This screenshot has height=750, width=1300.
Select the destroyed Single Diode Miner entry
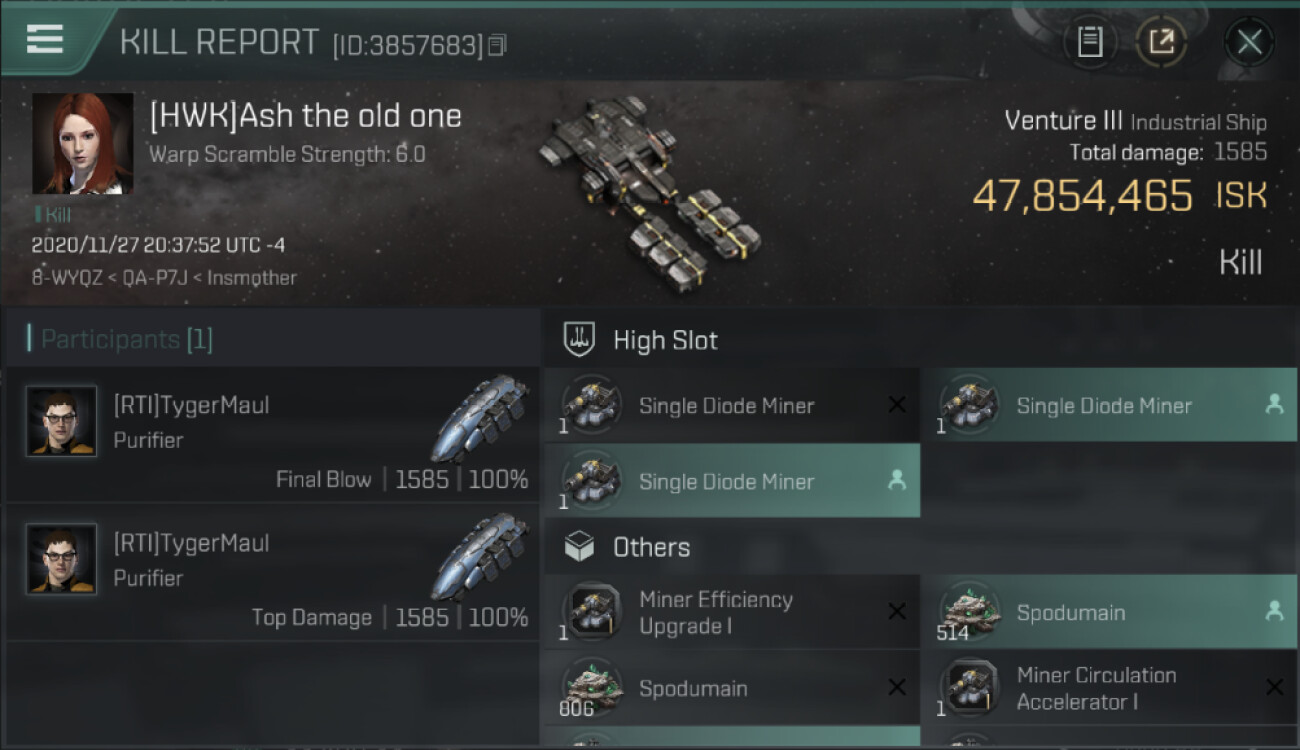tap(731, 406)
